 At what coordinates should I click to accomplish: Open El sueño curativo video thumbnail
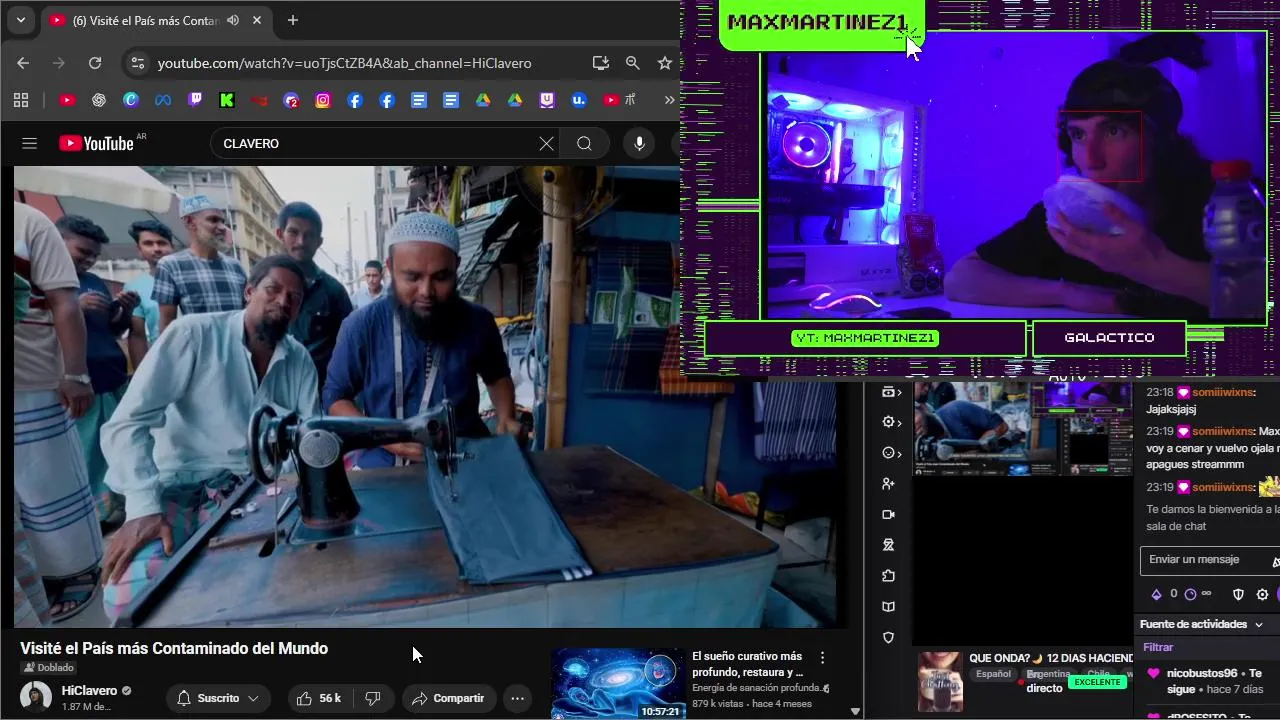pyautogui.click(x=618, y=684)
